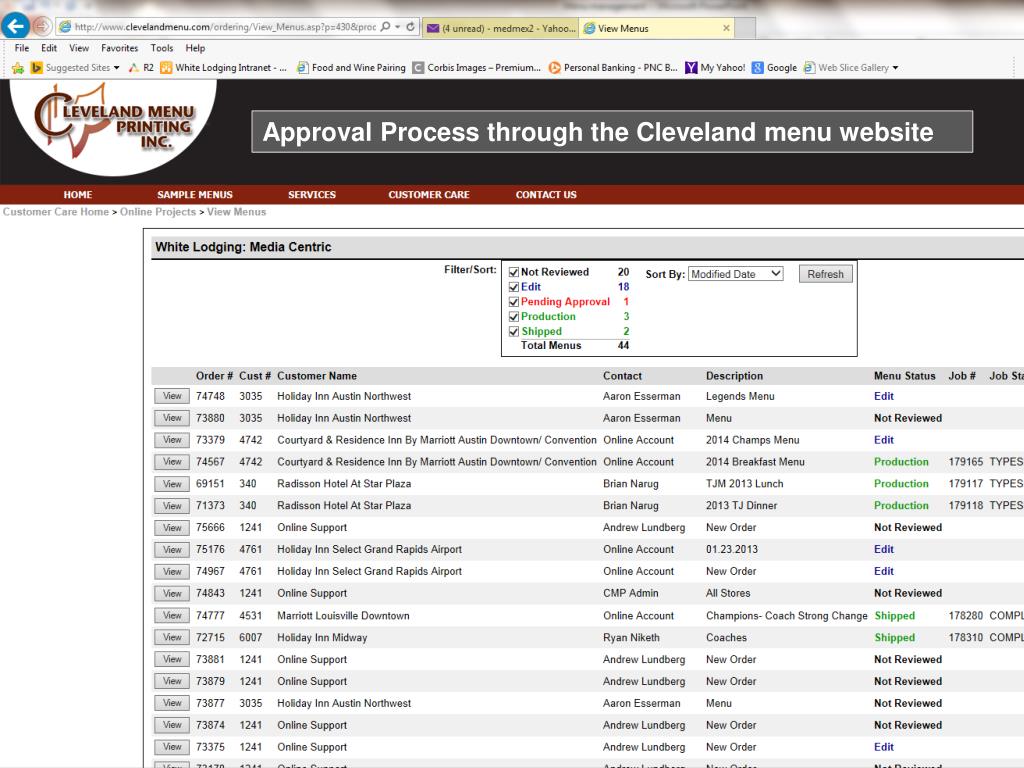The height and width of the screenshot is (768, 1024).
Task: Click Edit status for 2014 Champs Menu
Action: coord(884,440)
